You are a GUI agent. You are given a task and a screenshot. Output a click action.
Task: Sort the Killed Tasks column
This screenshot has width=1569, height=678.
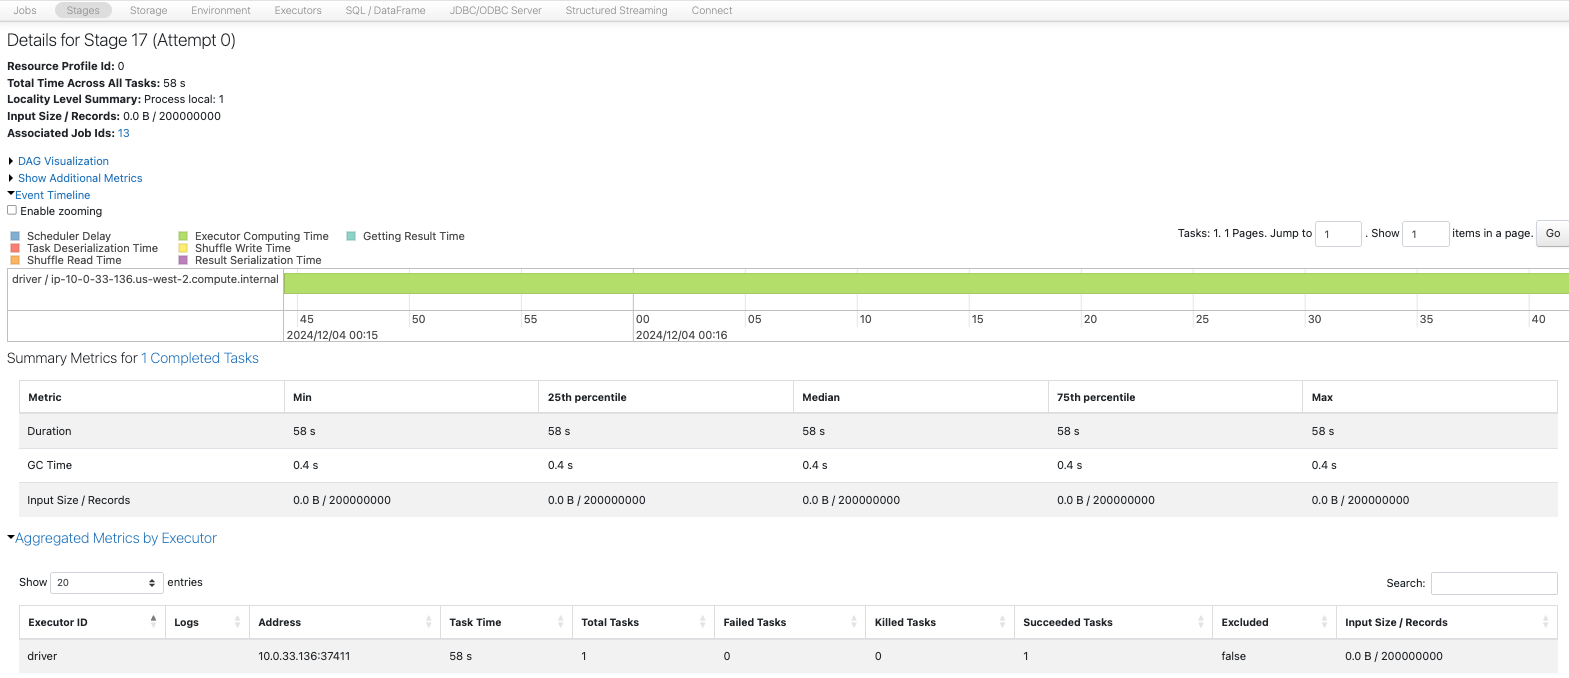(940, 622)
